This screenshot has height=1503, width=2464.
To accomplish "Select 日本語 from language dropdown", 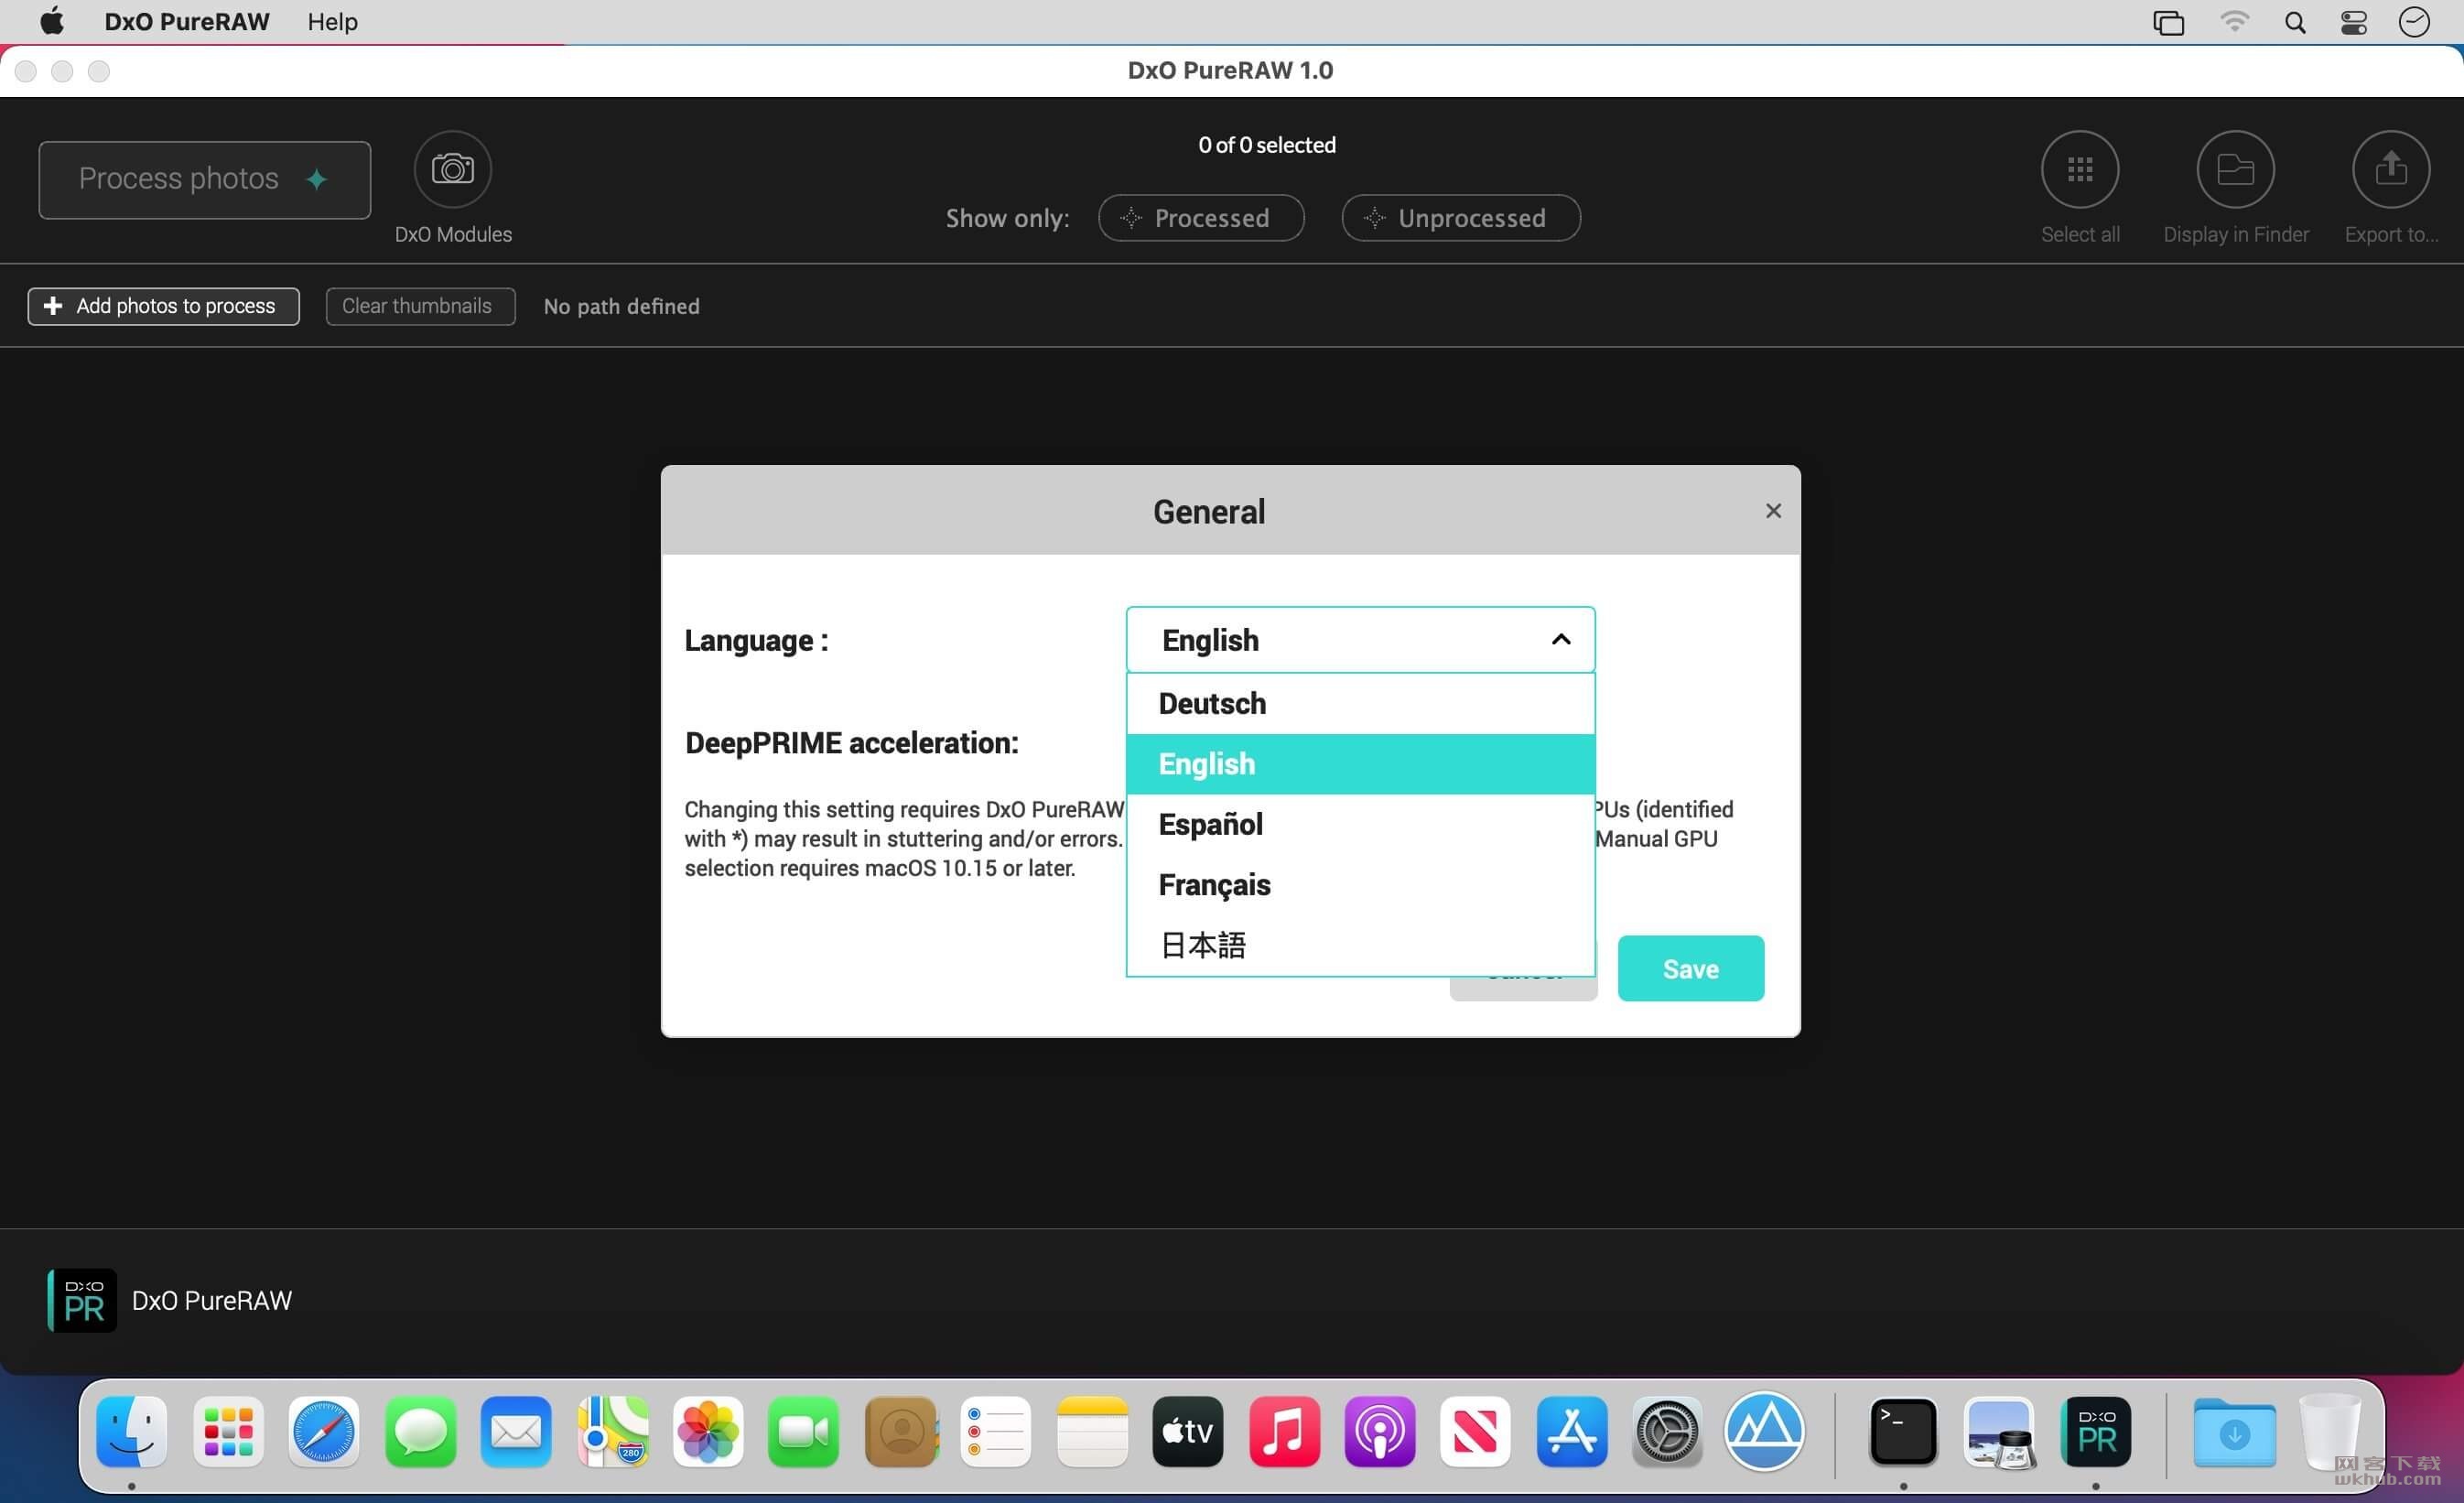I will [x=1202, y=945].
